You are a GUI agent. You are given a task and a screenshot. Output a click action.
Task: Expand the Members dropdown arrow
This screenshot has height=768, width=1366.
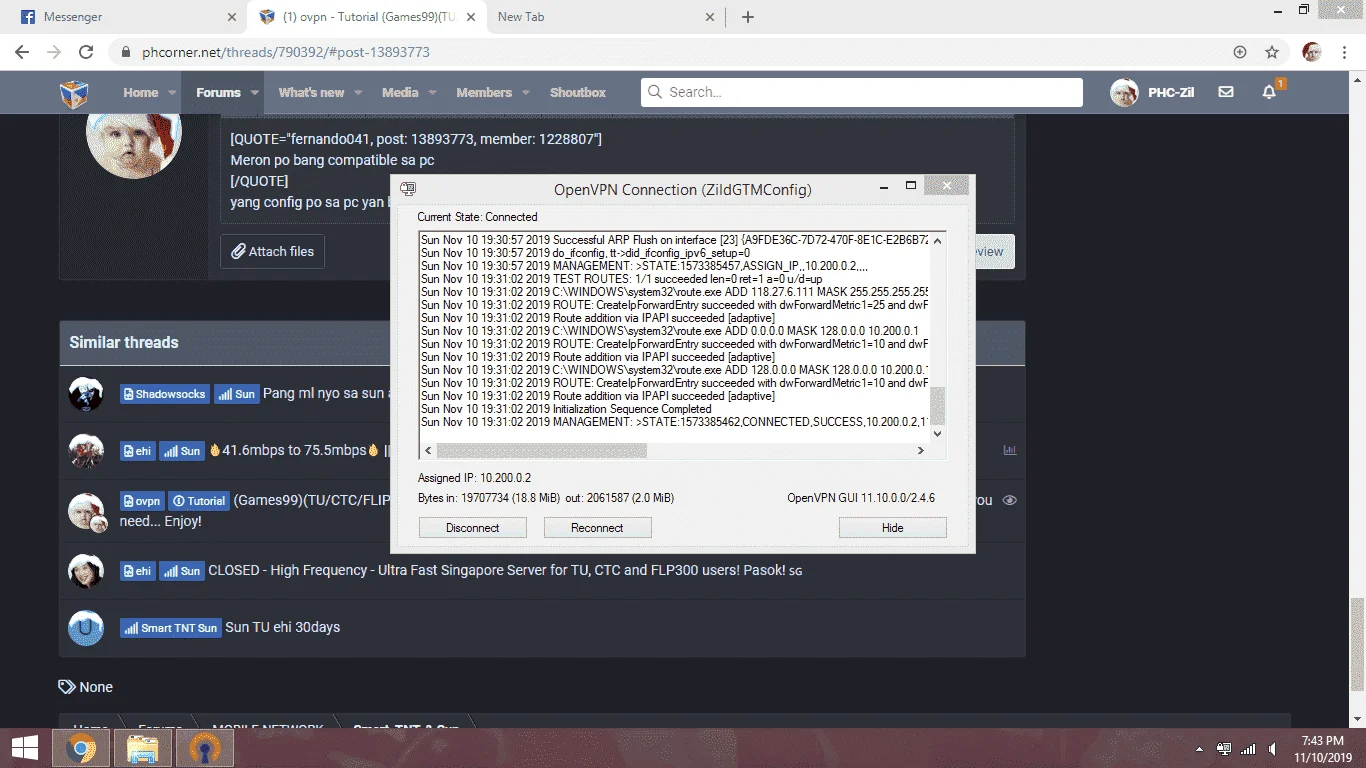(x=526, y=93)
